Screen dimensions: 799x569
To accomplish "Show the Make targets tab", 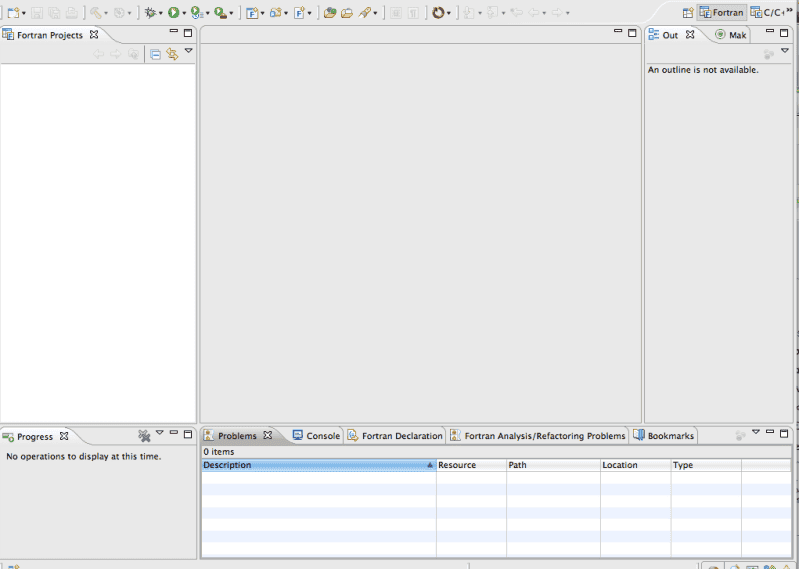I will (731, 35).
